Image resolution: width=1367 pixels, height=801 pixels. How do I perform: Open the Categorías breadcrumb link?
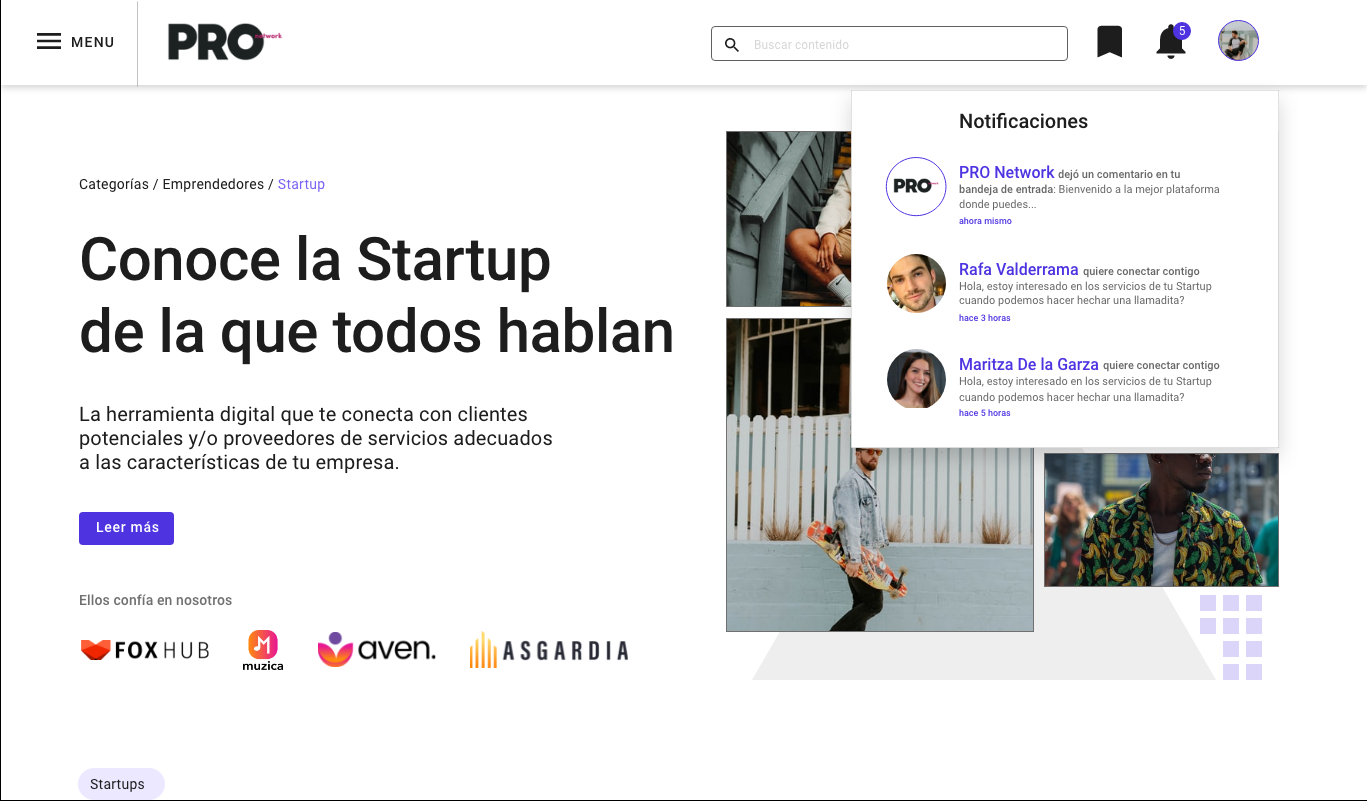pyautogui.click(x=114, y=184)
